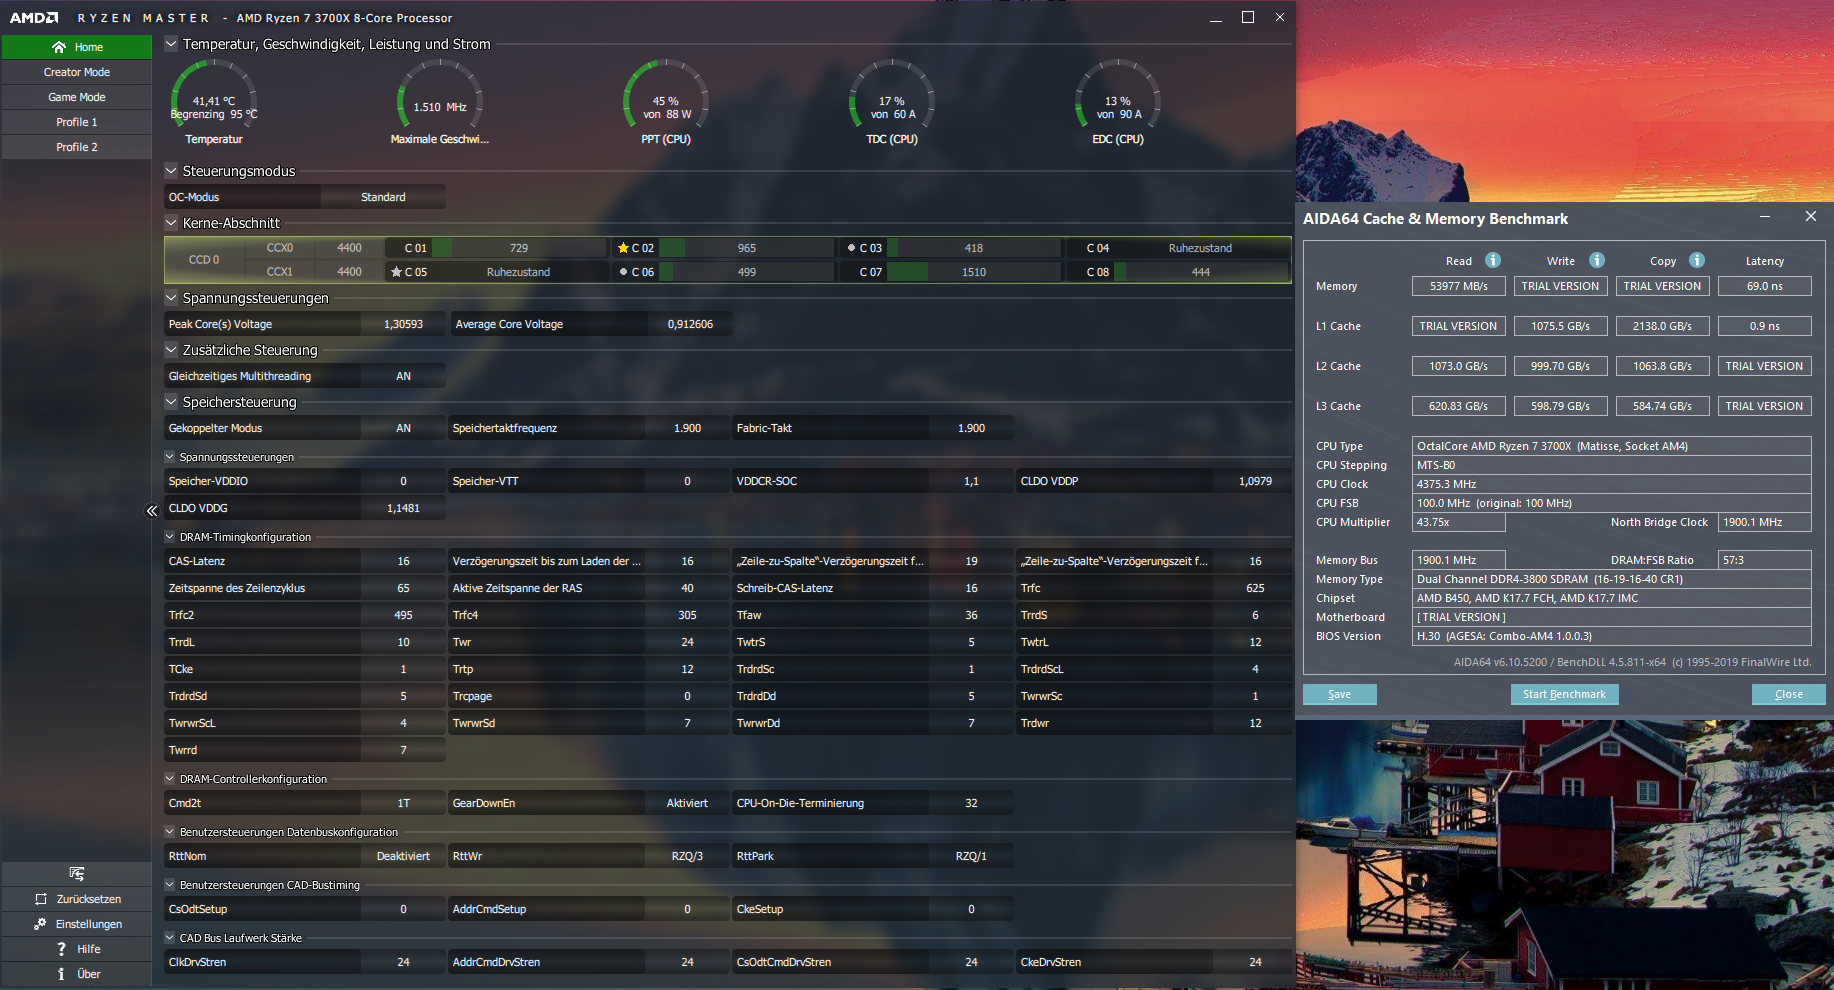
Task: Collapse the Zusätzliche Steuerung section
Action: [171, 350]
